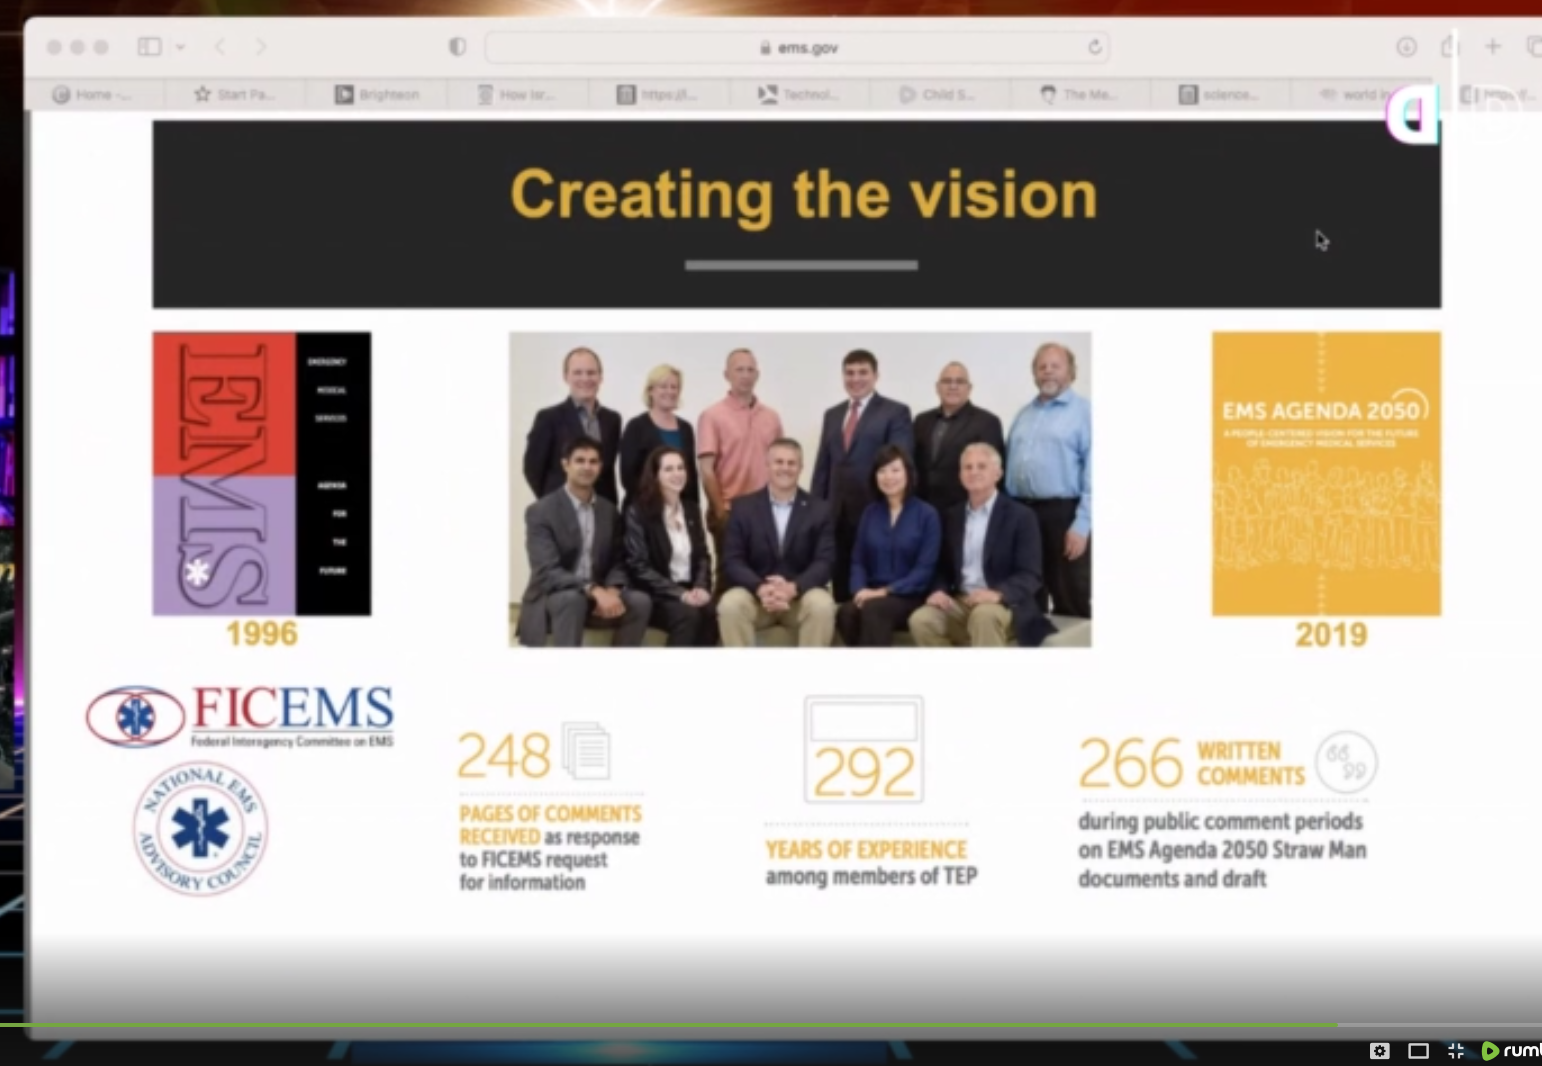
Task: Click 'during public comment periods' text
Action: (1220, 821)
